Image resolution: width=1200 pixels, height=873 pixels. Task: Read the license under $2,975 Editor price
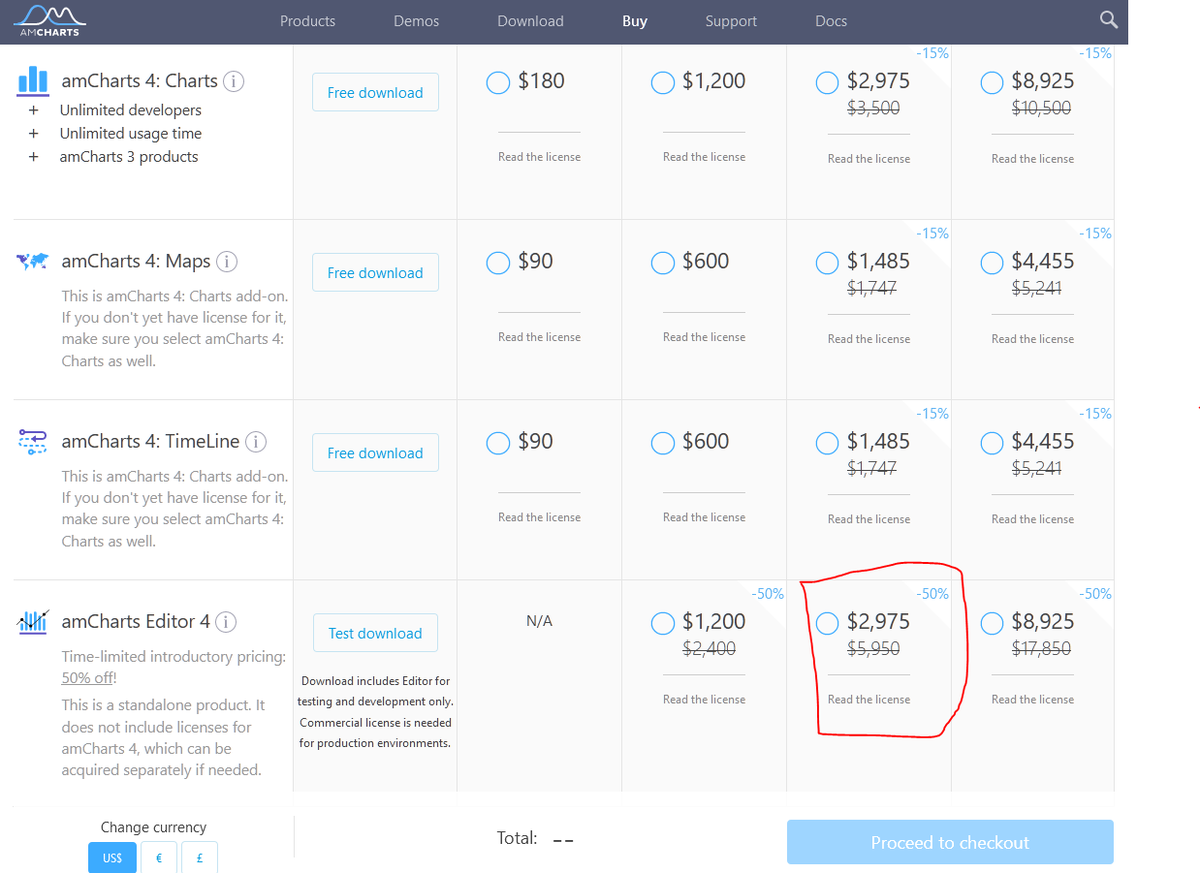[x=869, y=699]
